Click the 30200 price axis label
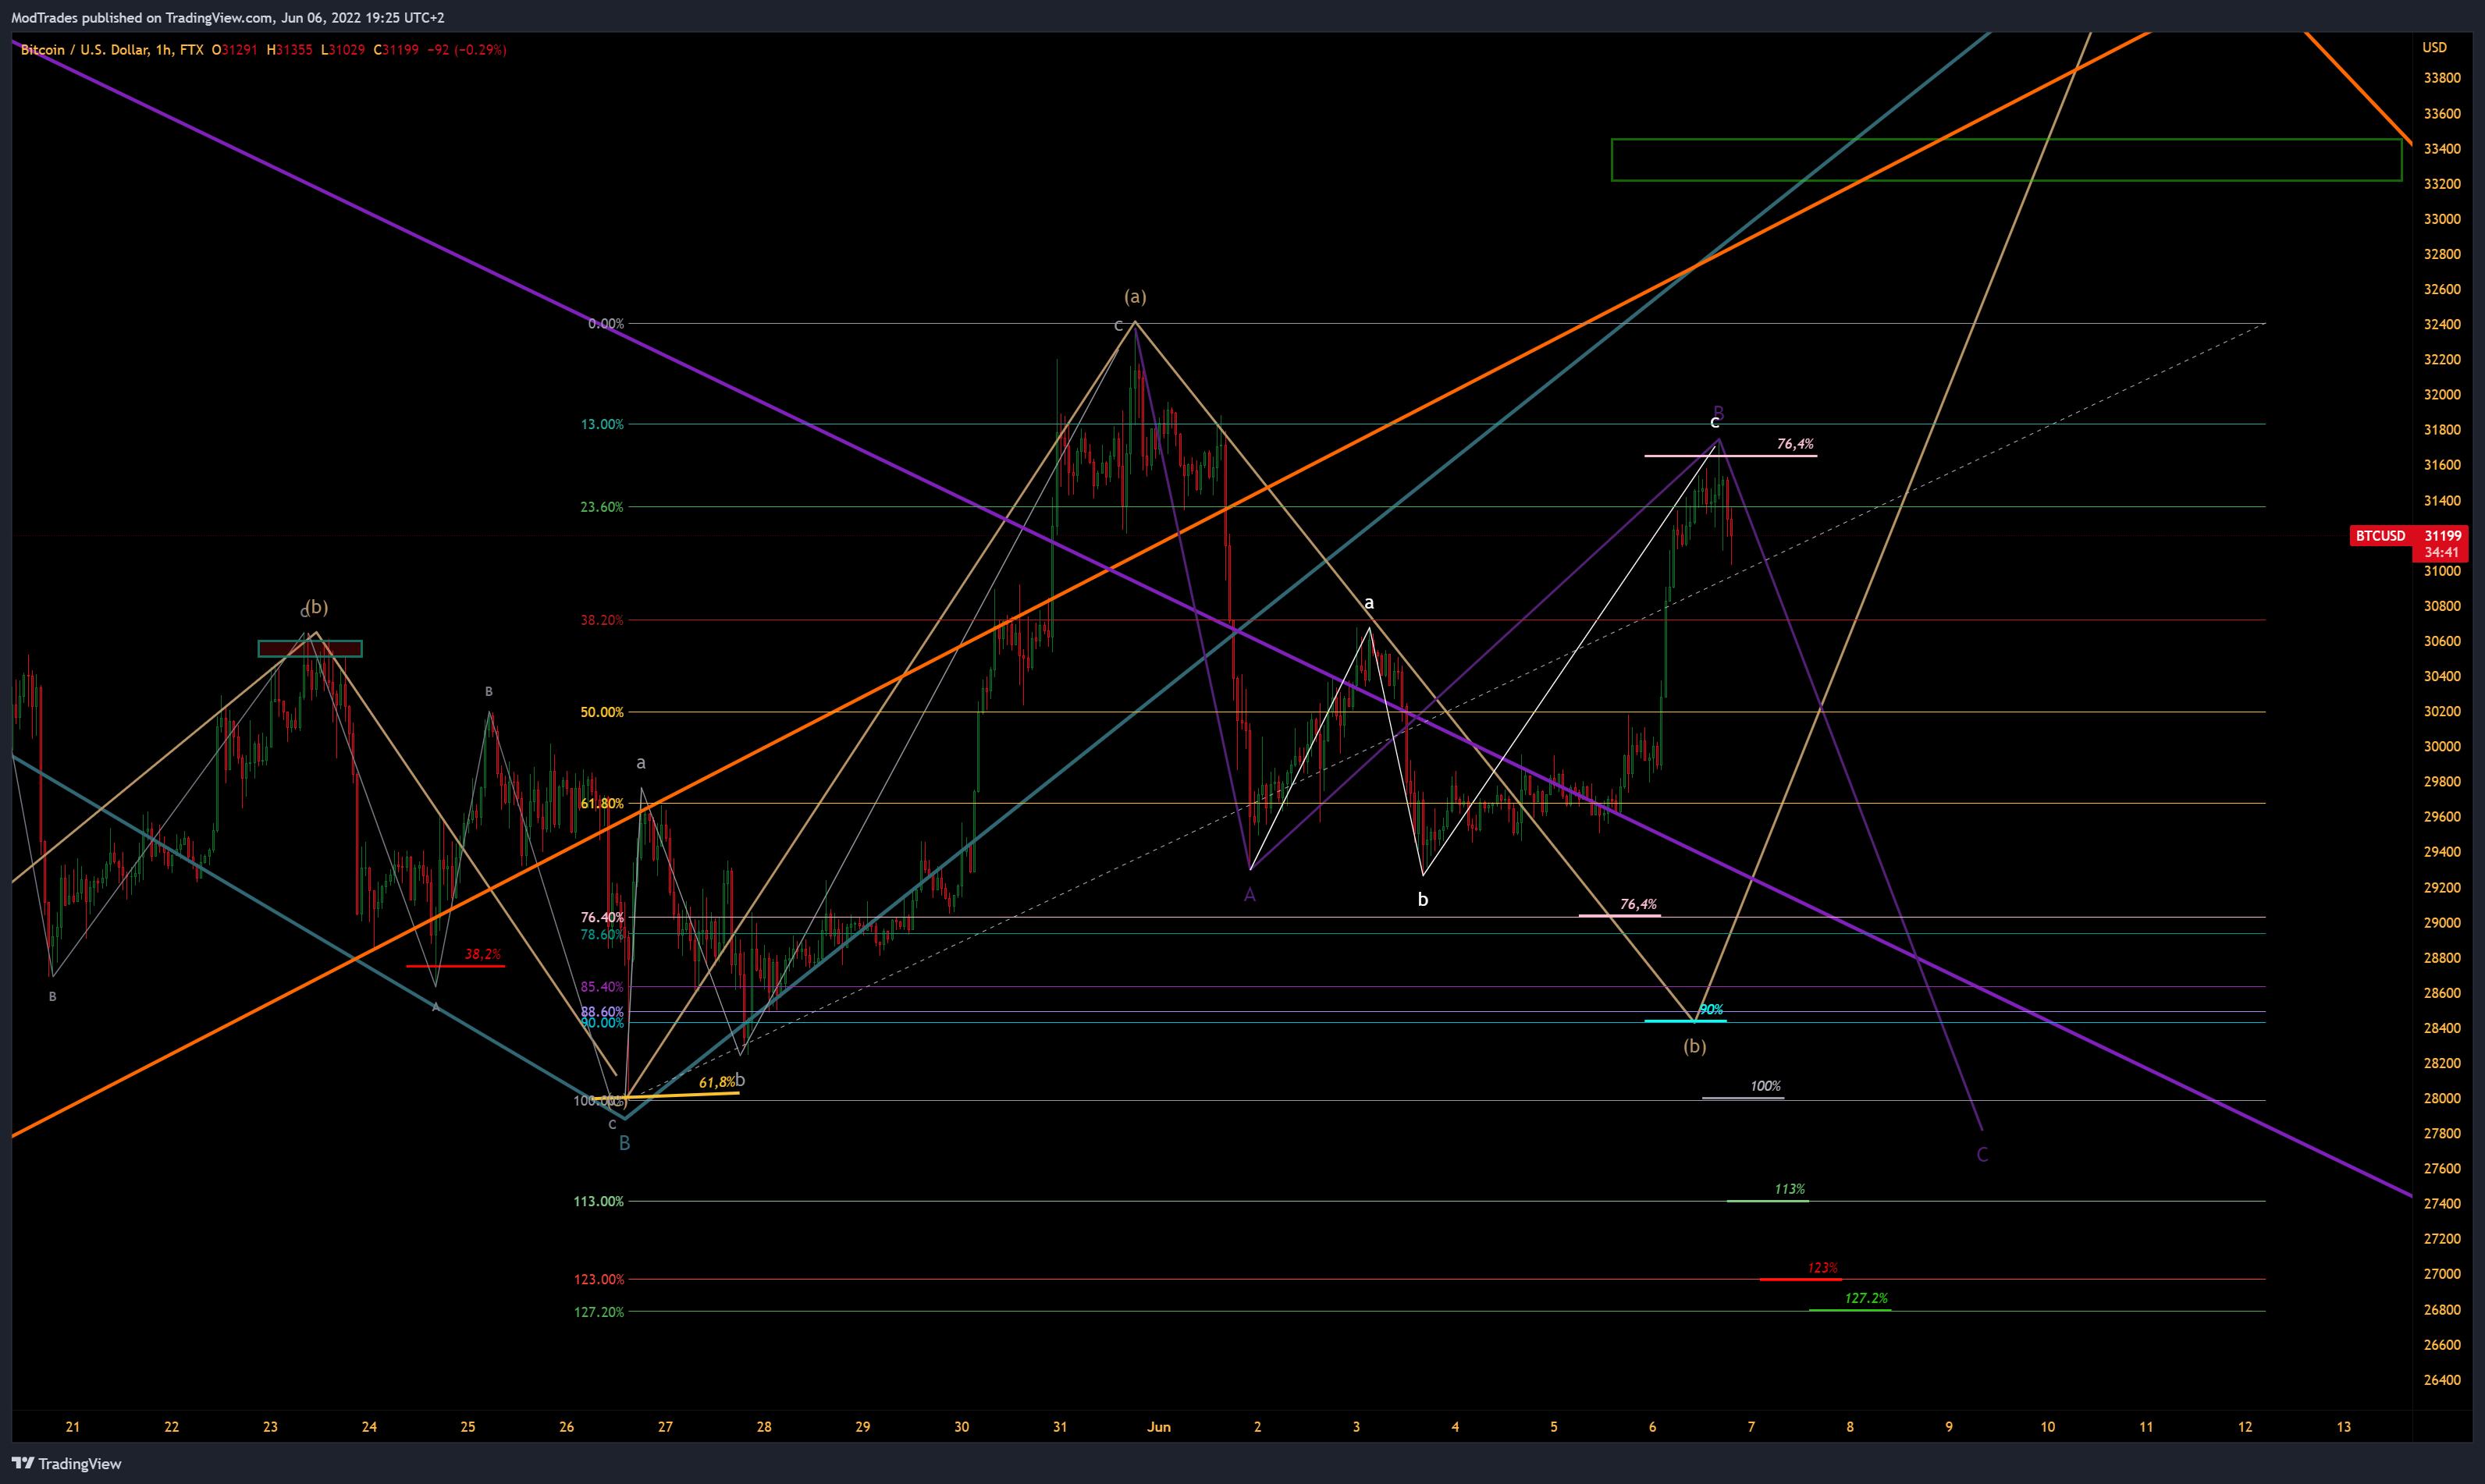Screen dimensions: 2485x1484 click(2441, 711)
